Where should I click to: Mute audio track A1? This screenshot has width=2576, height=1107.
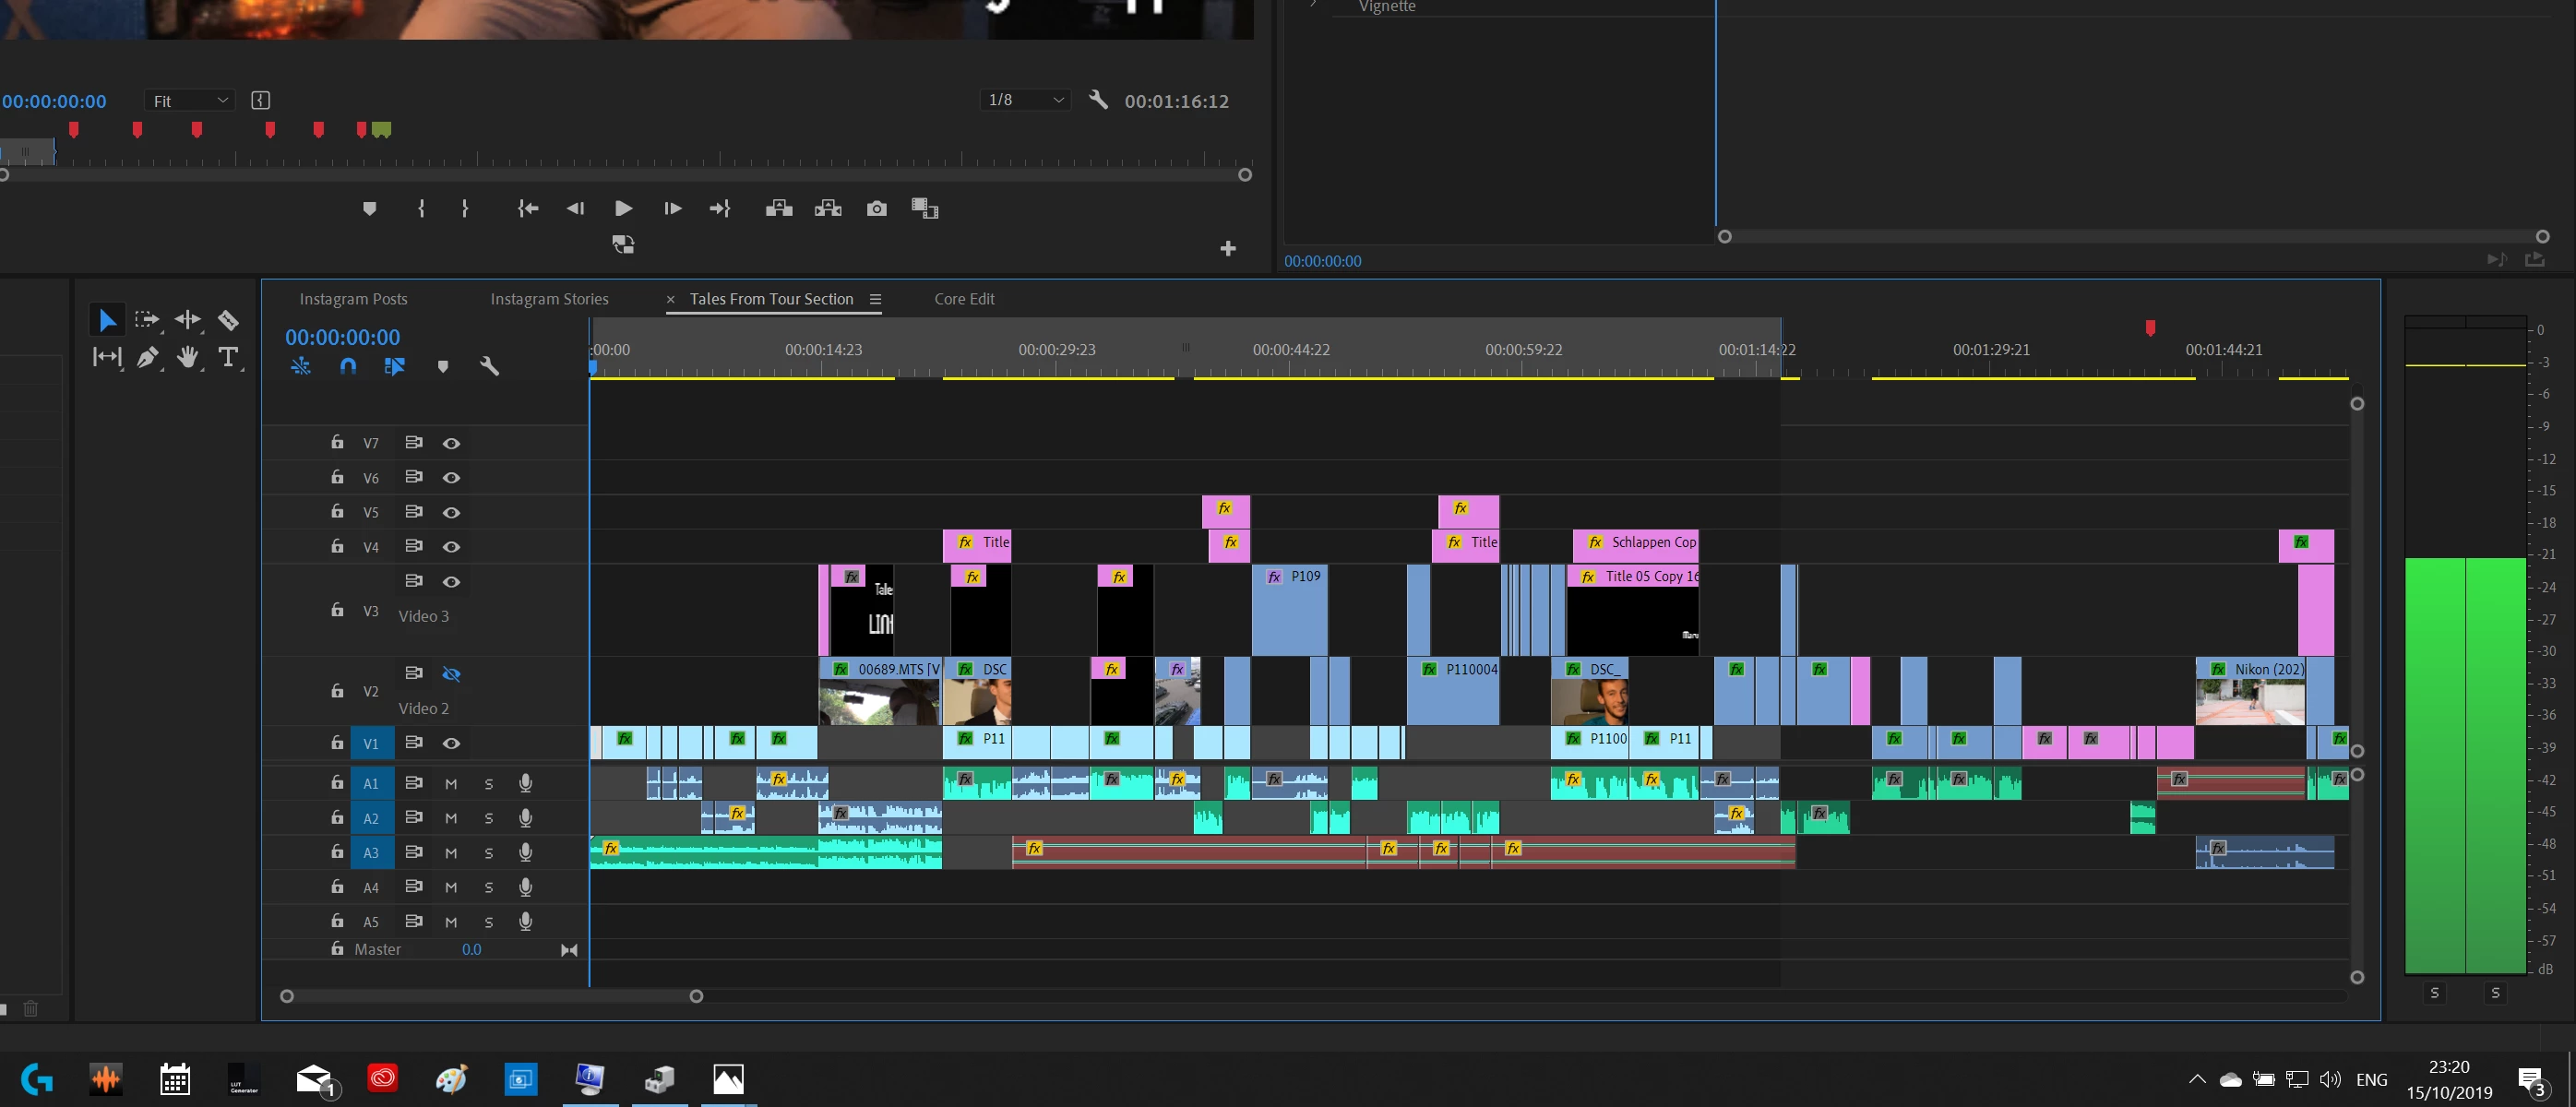point(451,784)
